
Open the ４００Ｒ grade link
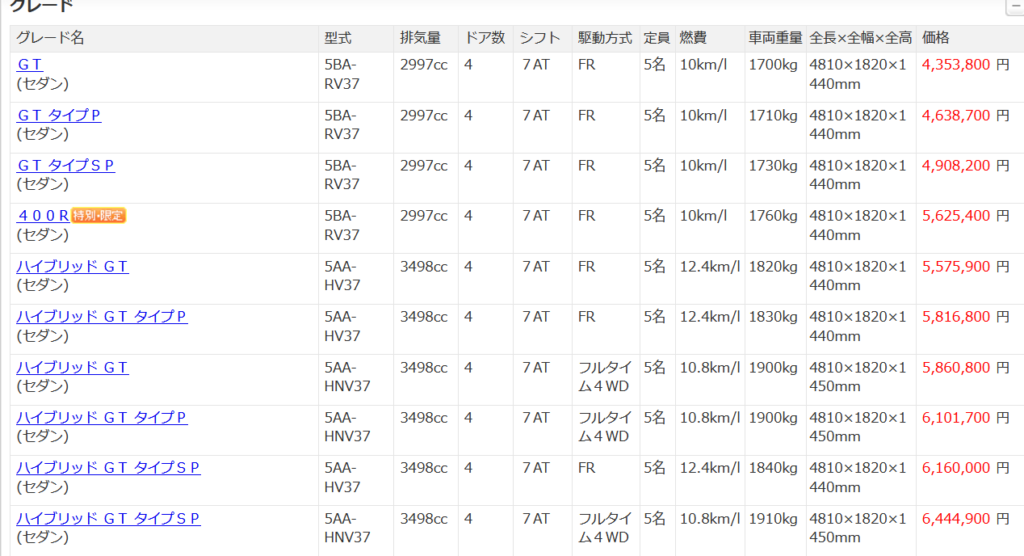[43, 215]
